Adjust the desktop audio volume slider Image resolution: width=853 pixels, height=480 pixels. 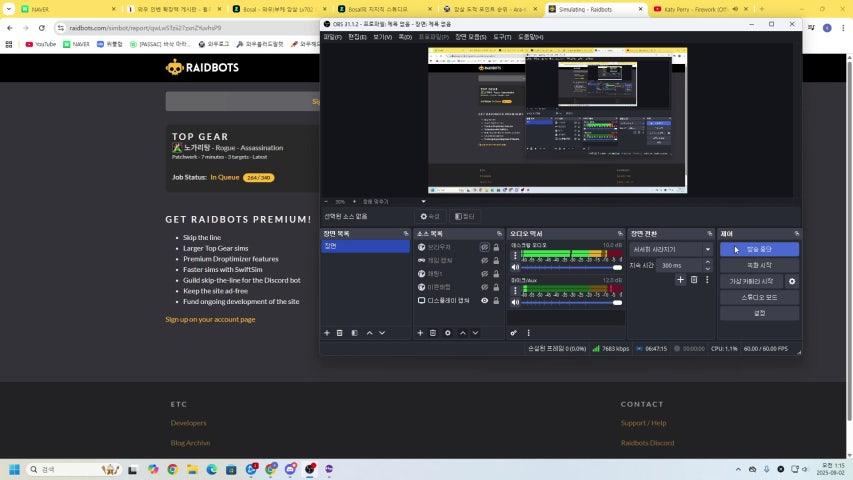(571, 267)
